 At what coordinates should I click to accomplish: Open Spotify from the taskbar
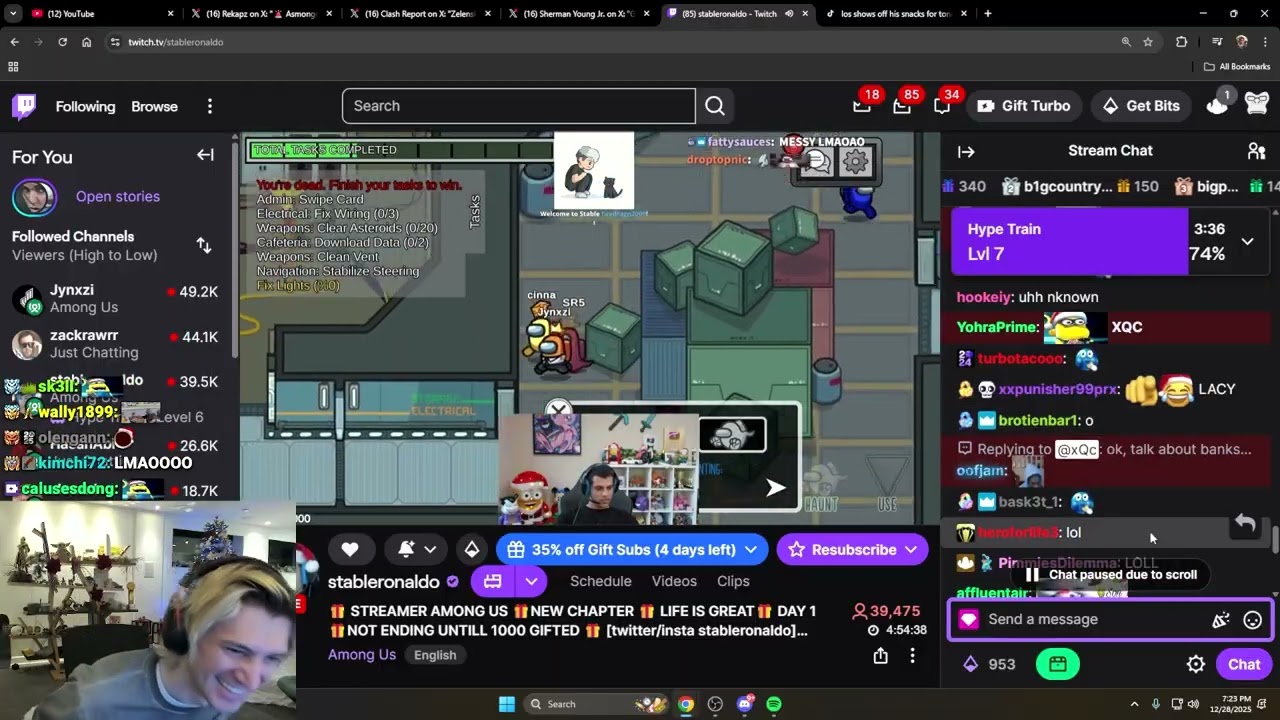click(774, 704)
